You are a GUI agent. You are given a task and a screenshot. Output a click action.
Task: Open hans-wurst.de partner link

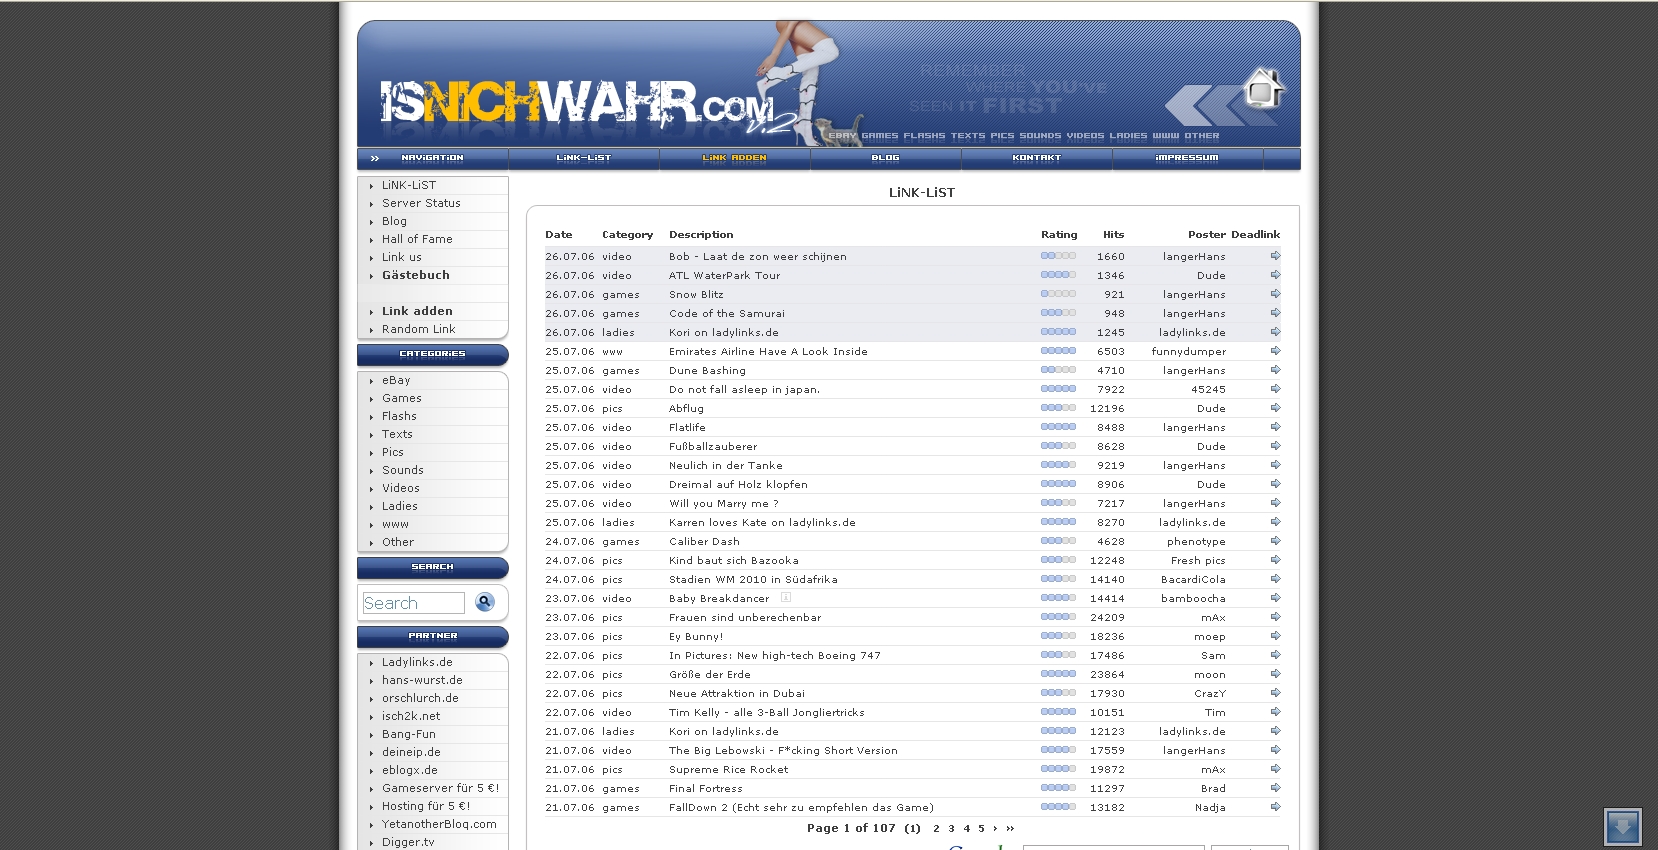[421, 680]
